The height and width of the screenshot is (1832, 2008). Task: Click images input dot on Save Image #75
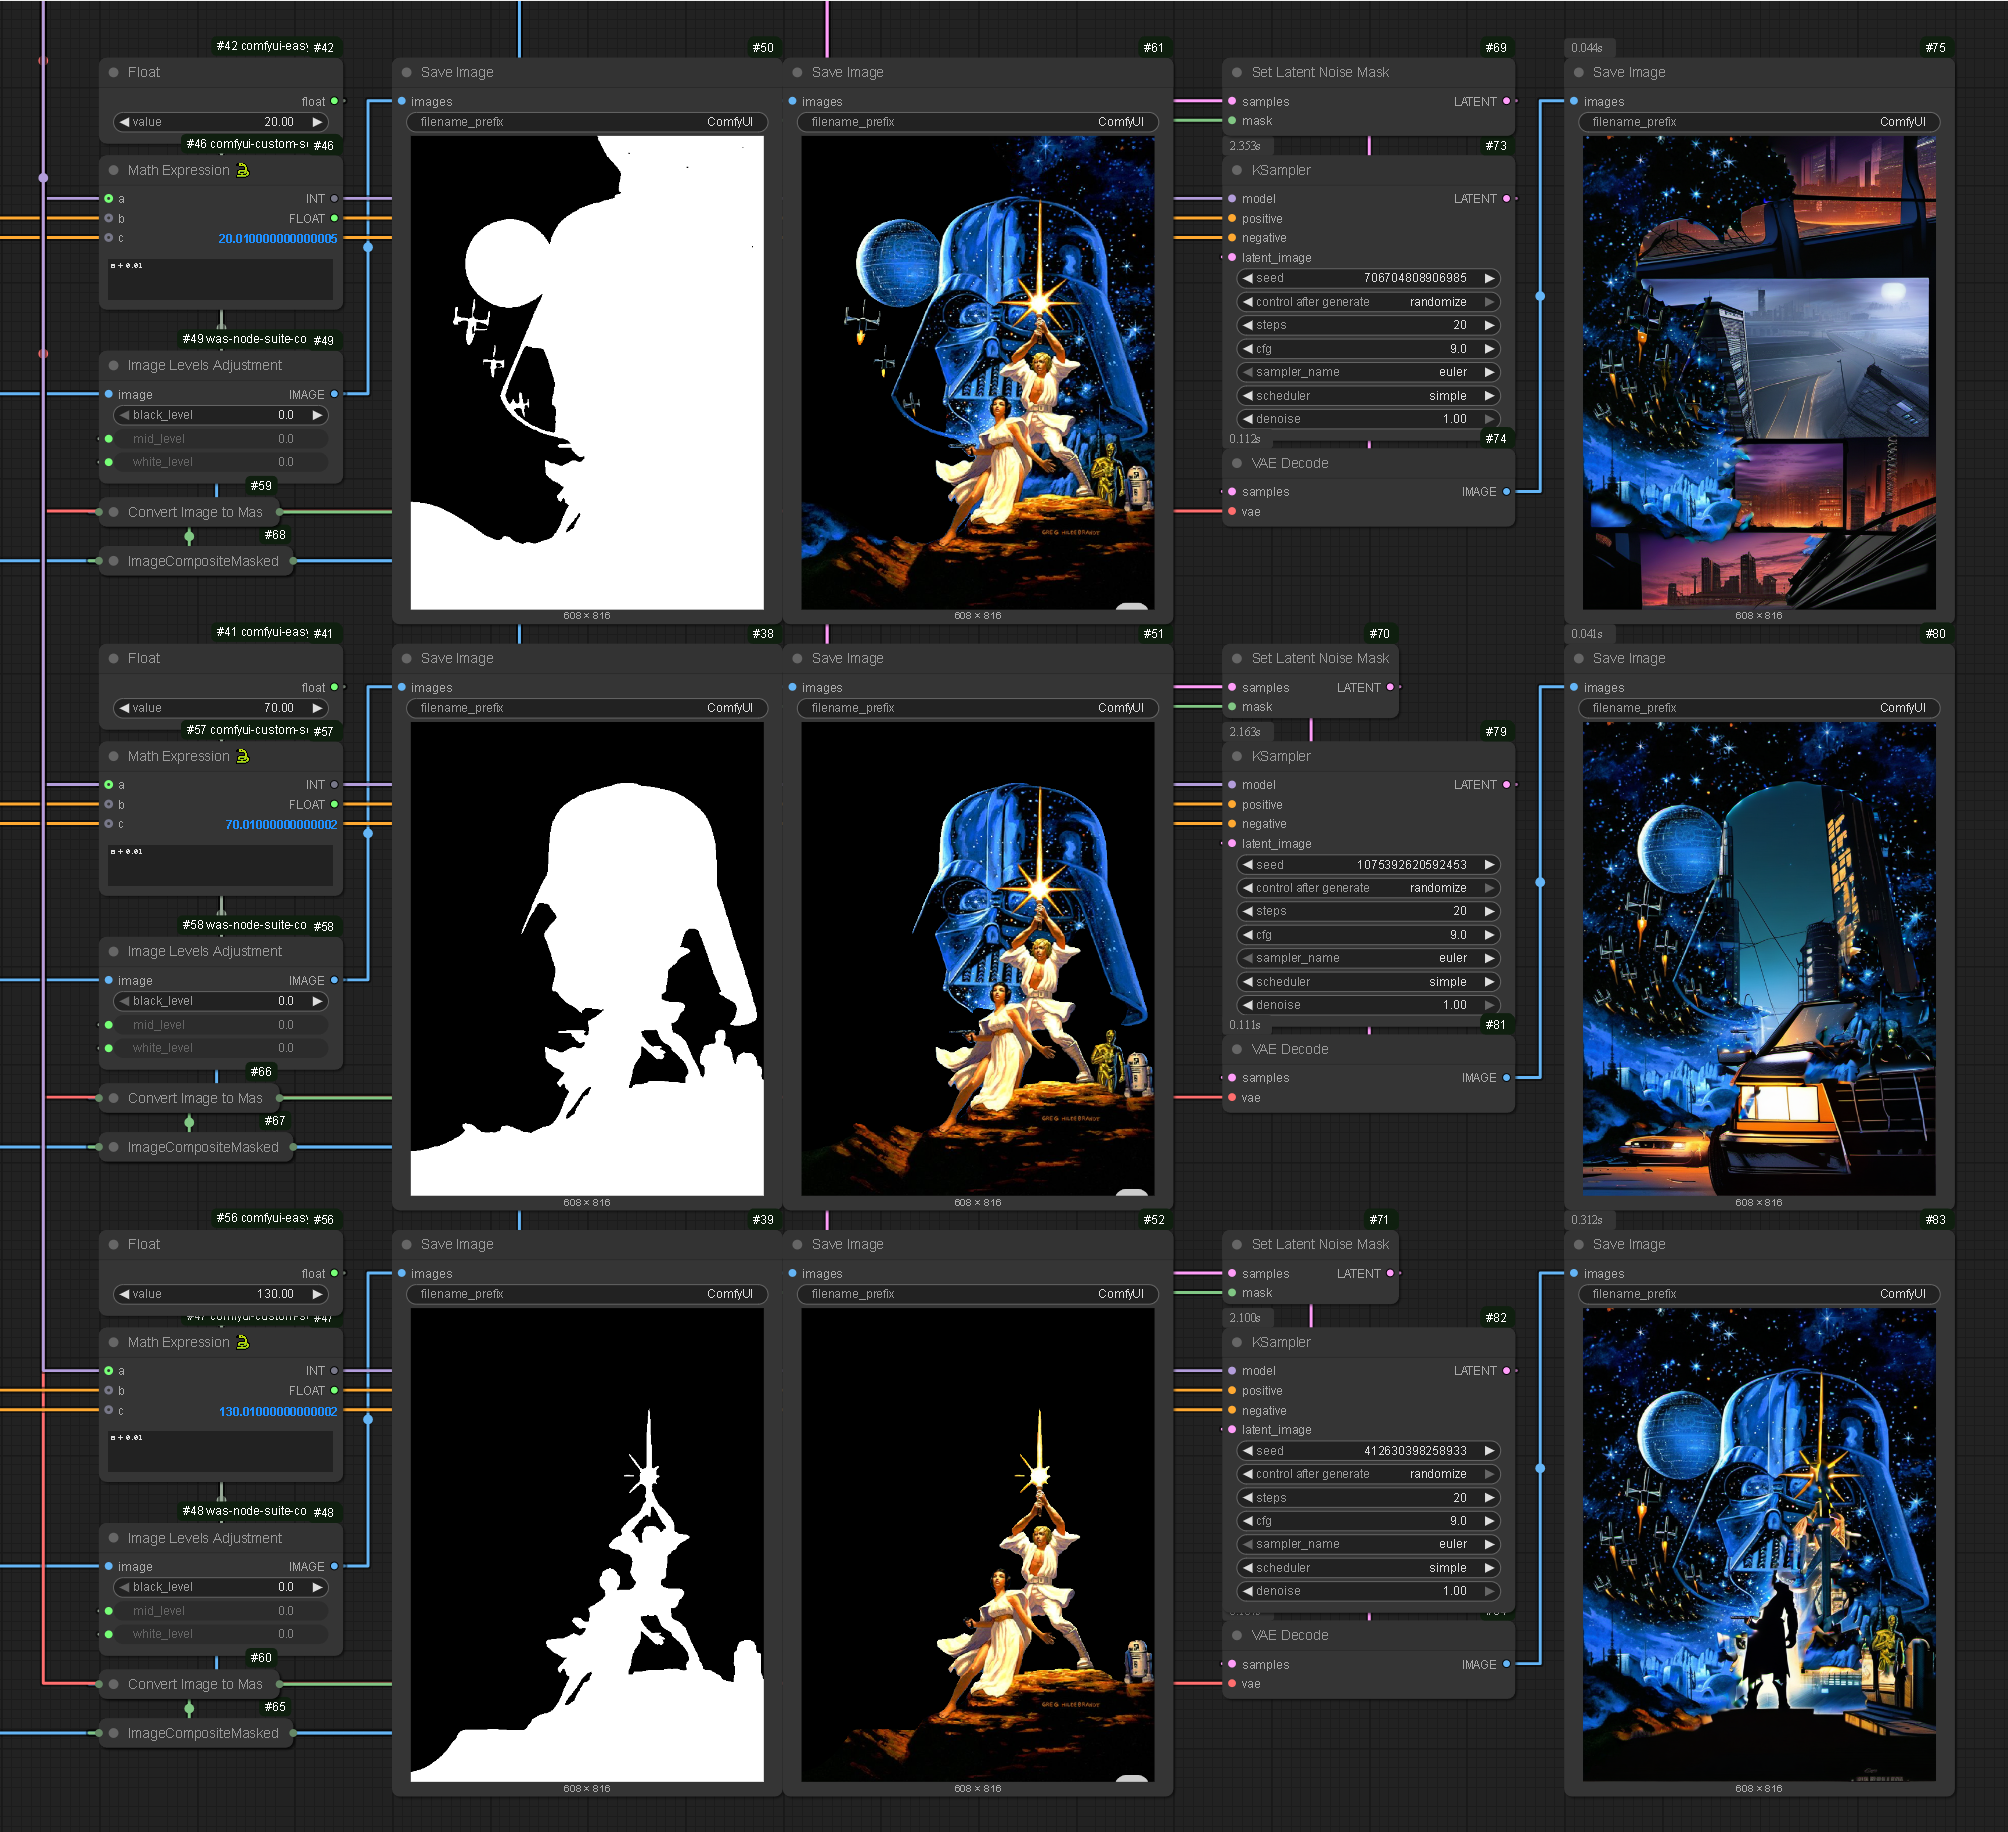coord(1574,101)
